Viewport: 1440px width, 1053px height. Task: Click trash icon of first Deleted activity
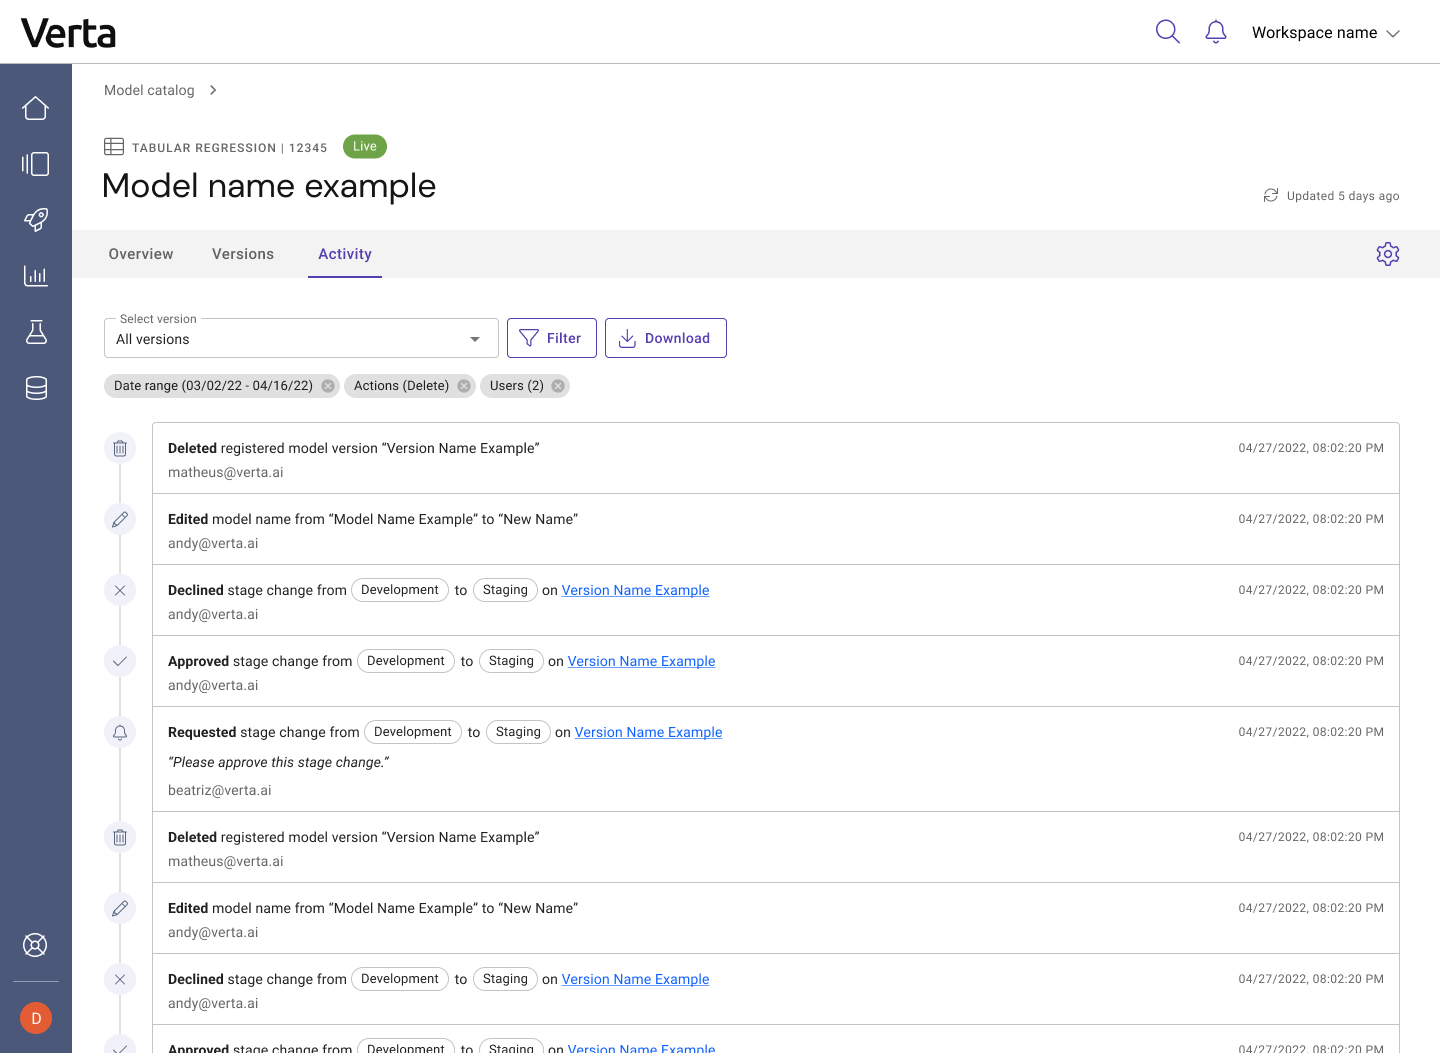(x=120, y=448)
